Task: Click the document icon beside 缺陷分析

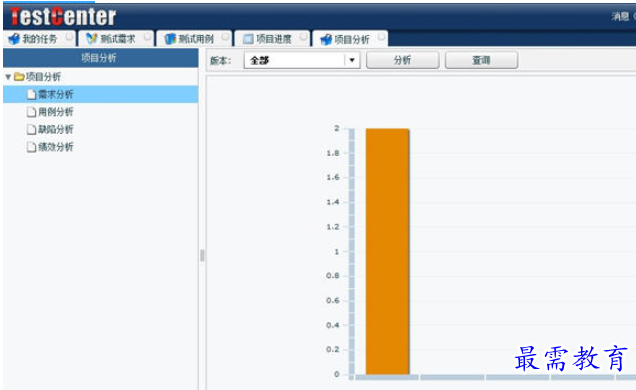Action: pyautogui.click(x=31, y=129)
